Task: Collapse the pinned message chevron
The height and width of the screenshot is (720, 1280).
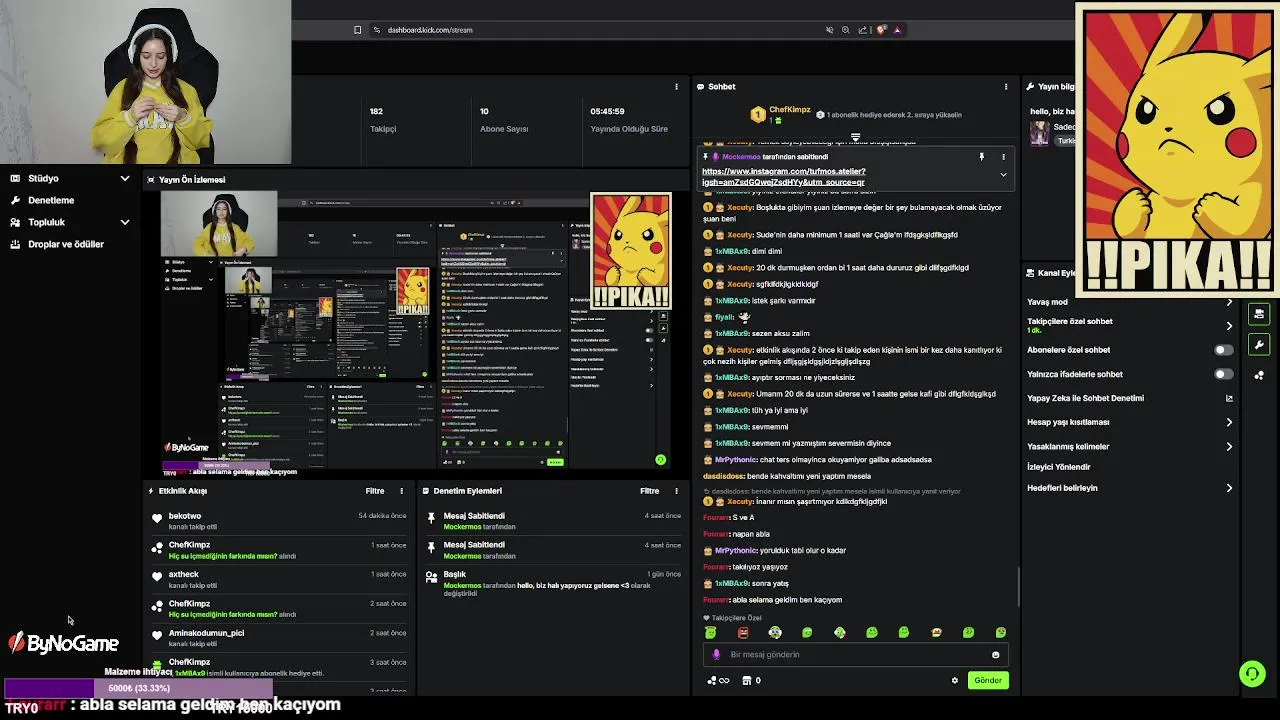Action: pos(1003,175)
